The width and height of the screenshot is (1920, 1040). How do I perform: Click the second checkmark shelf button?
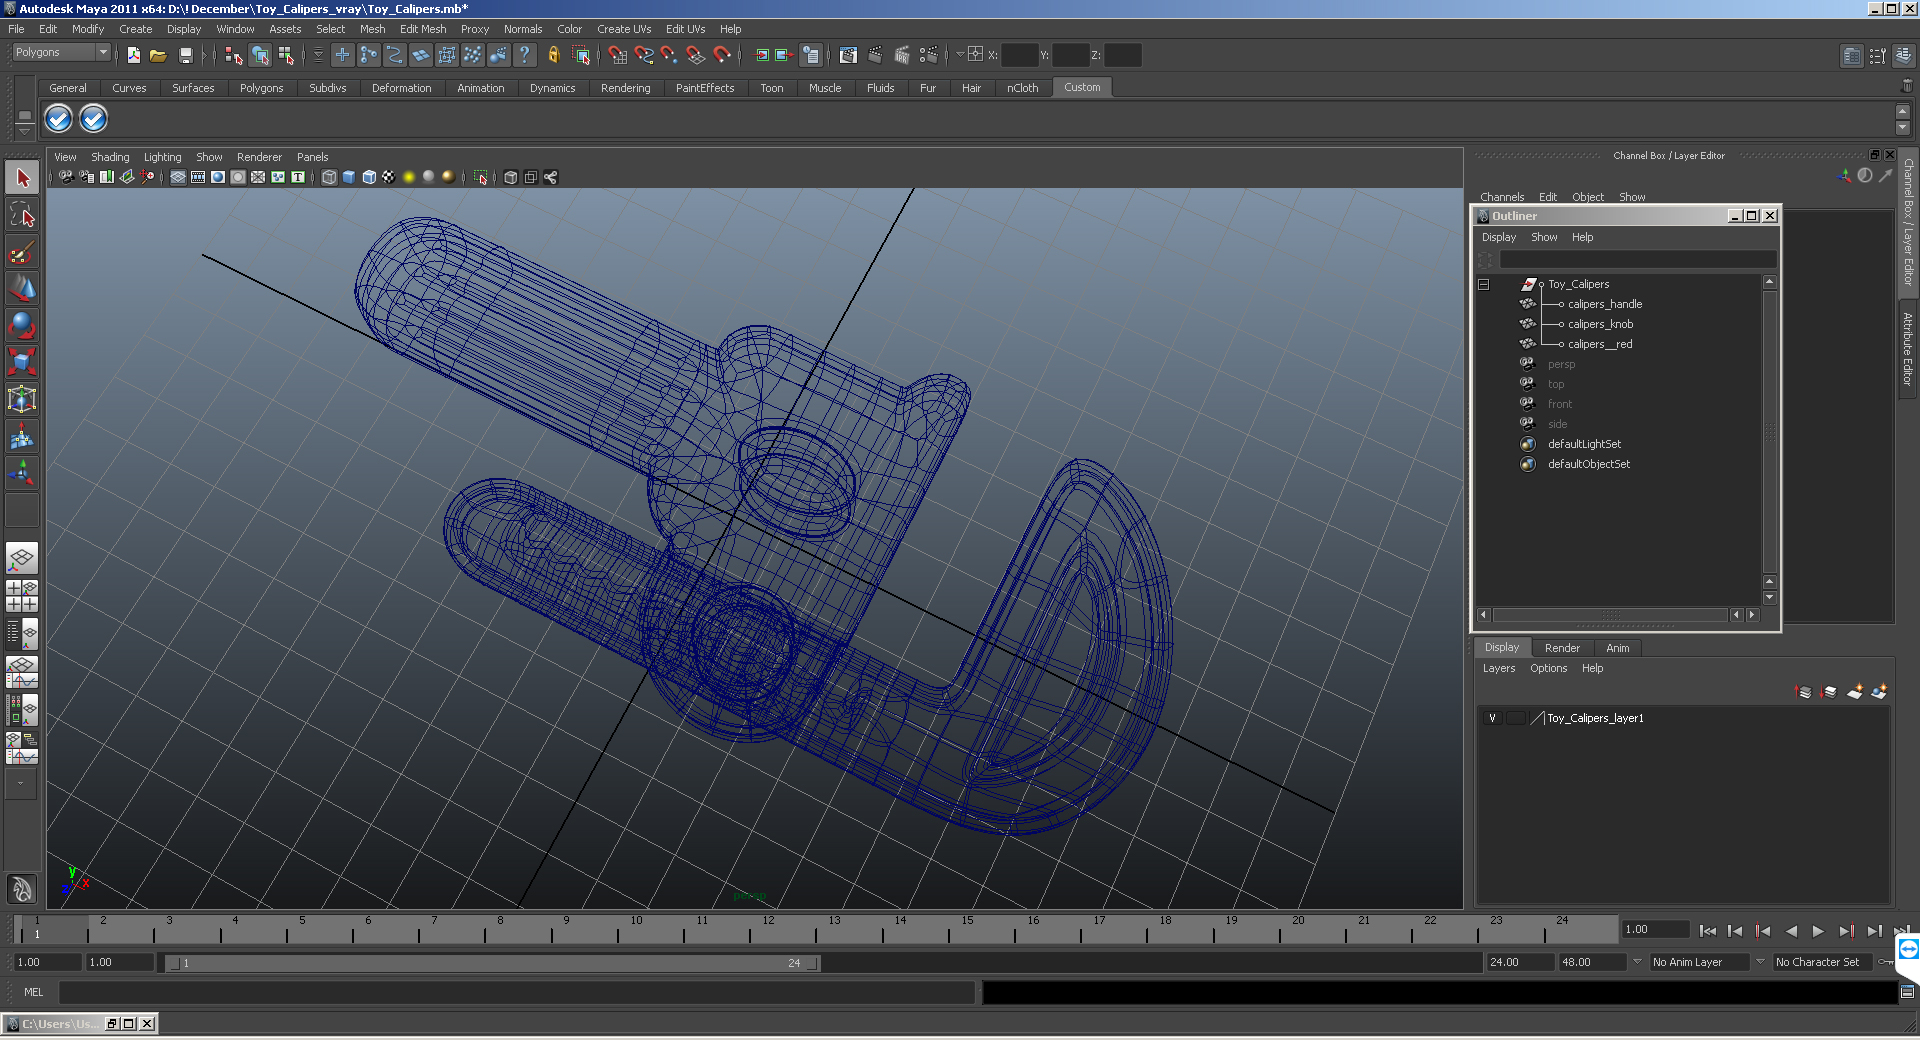click(93, 119)
